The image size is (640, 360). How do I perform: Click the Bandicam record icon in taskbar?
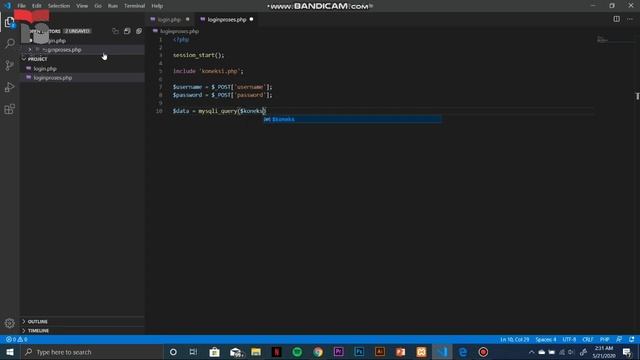click(483, 352)
